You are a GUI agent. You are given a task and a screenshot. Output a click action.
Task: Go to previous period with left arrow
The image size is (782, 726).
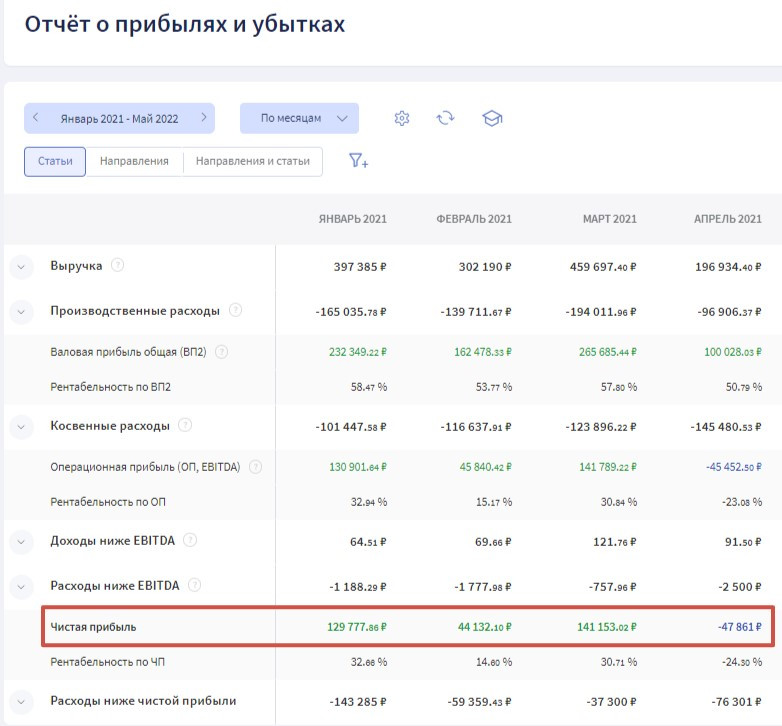(x=36, y=118)
